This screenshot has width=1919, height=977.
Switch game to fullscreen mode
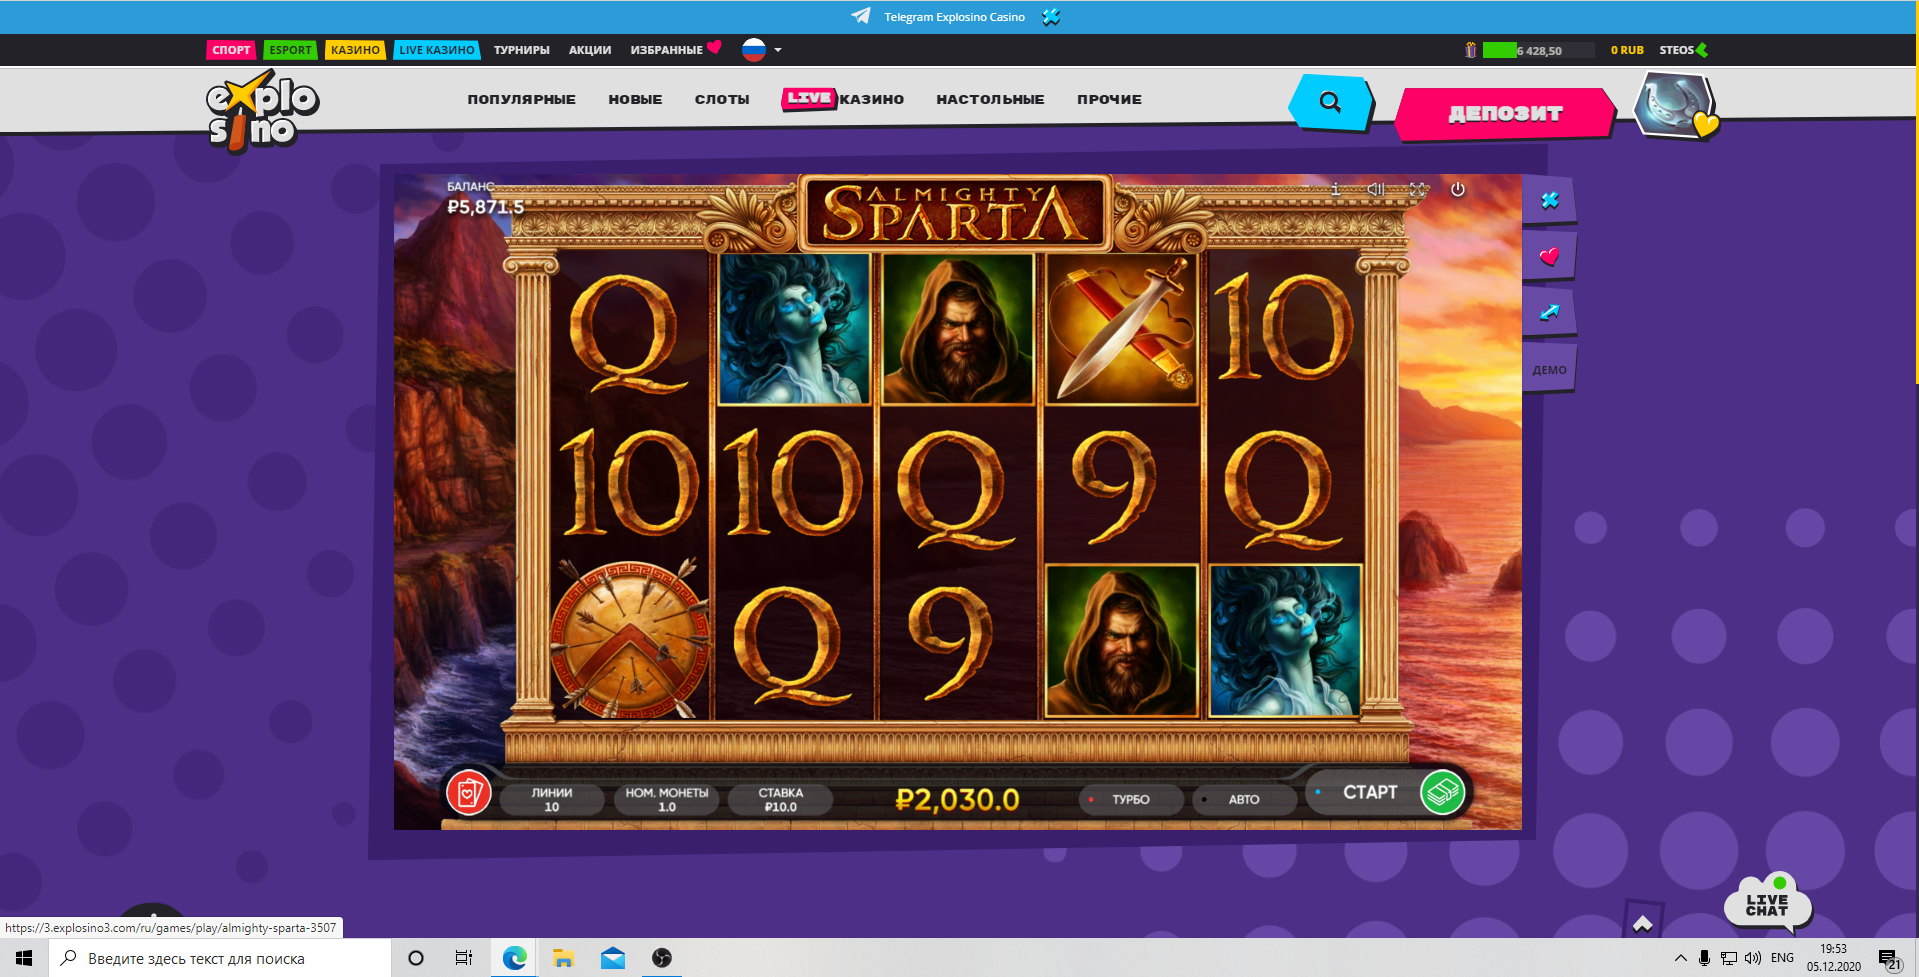pos(1417,189)
